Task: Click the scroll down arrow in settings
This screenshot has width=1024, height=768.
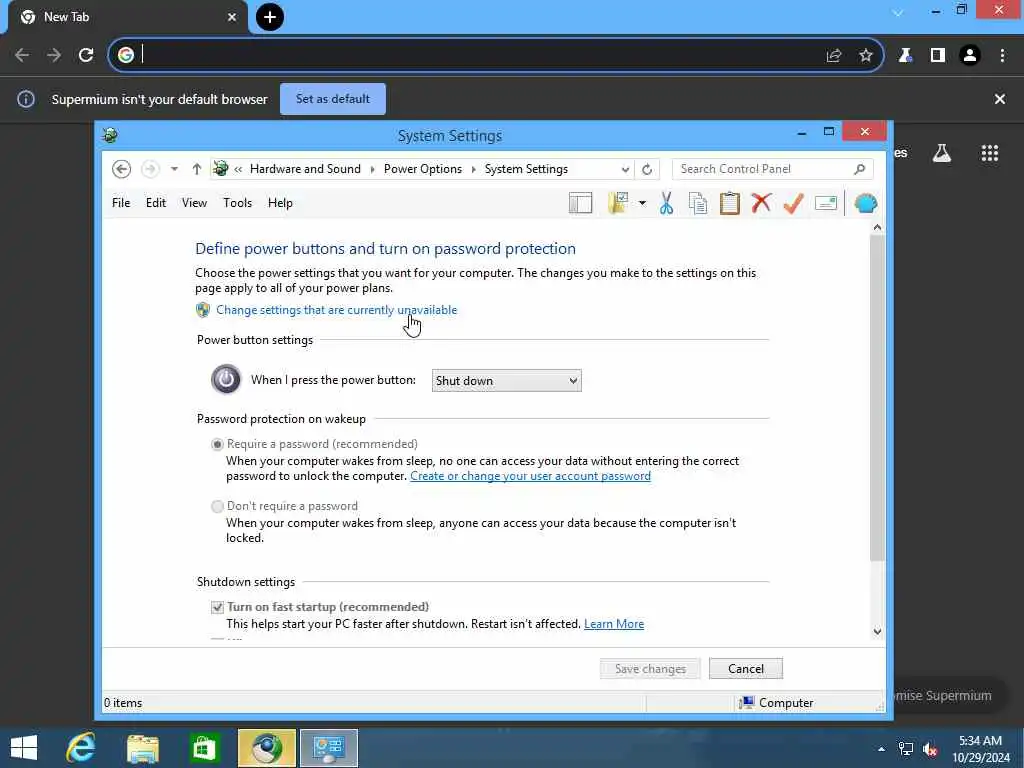Action: pos(877,632)
